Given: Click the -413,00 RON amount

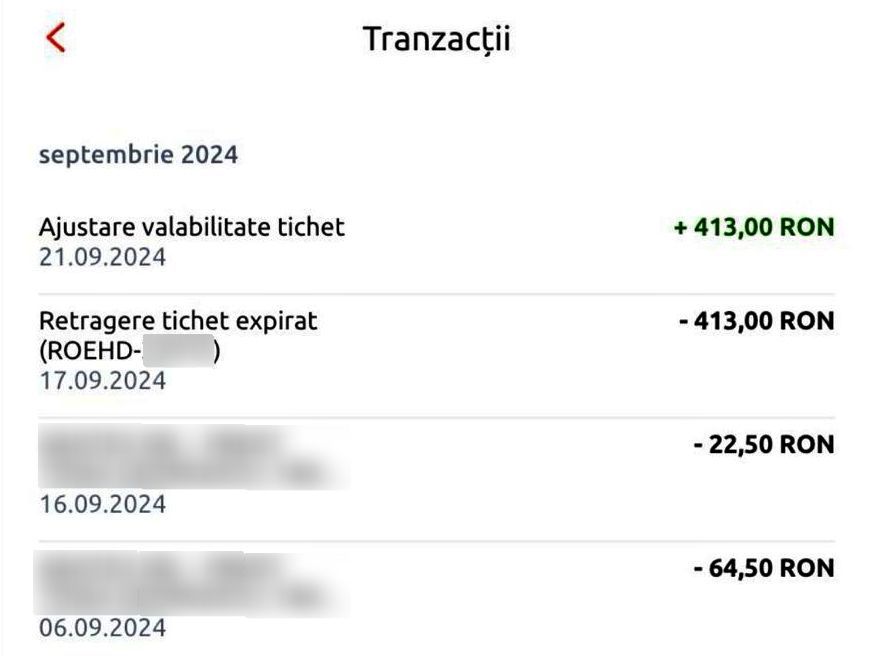Looking at the screenshot, I should coord(755,321).
